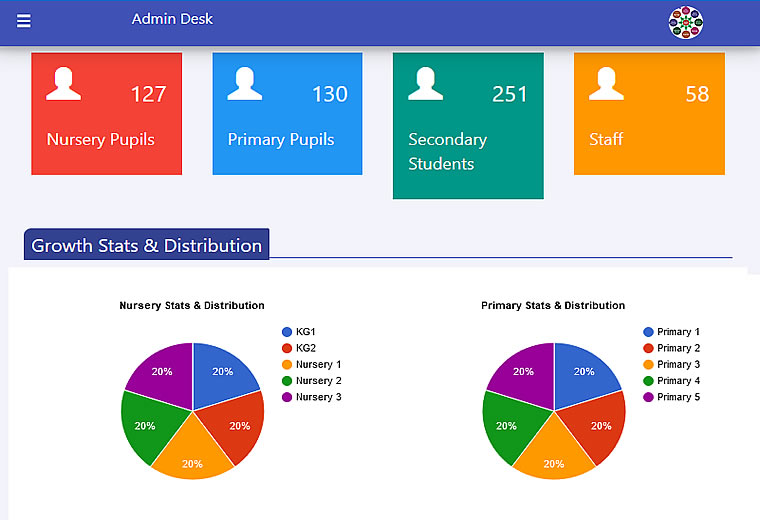Click the person icon on Nursery Pupils card
This screenshot has height=520, width=760.
click(x=64, y=85)
